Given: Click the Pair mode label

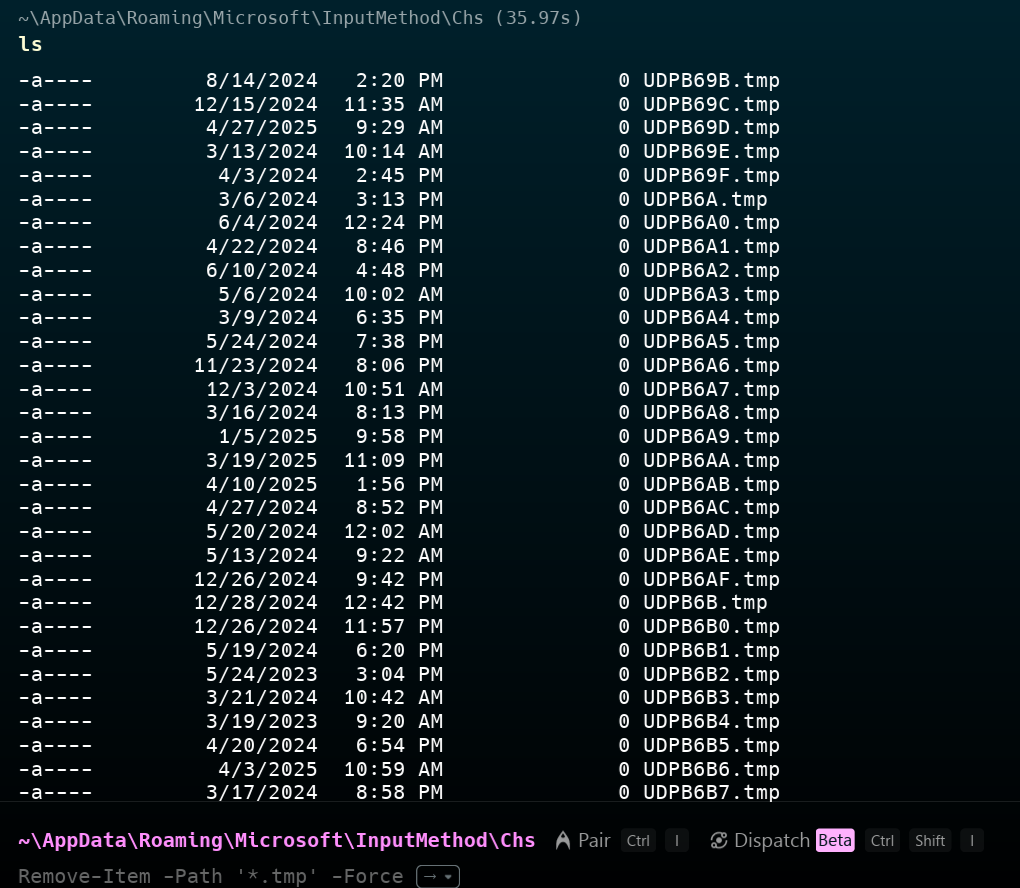Looking at the screenshot, I should point(594,840).
